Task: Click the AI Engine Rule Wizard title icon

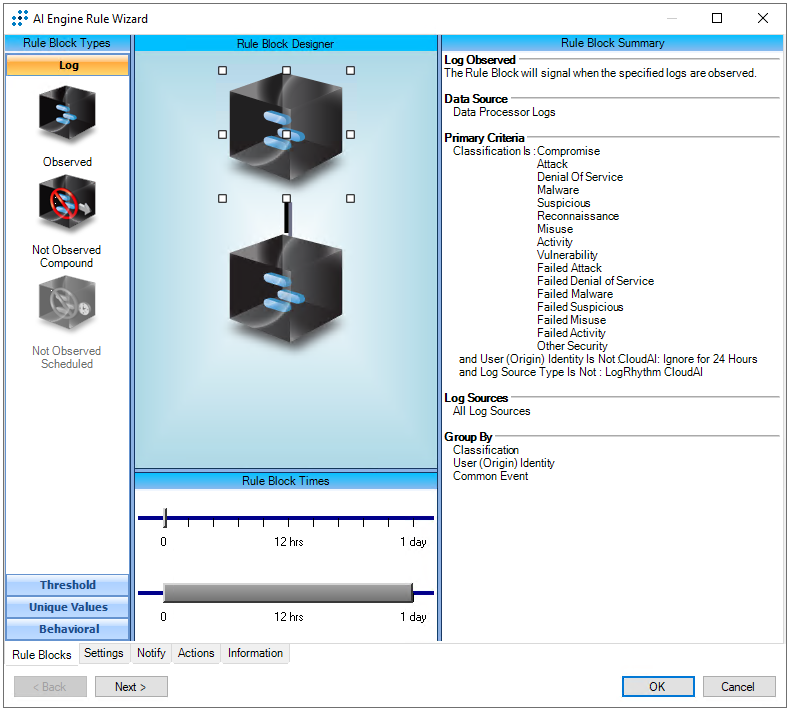Action: tap(19, 18)
